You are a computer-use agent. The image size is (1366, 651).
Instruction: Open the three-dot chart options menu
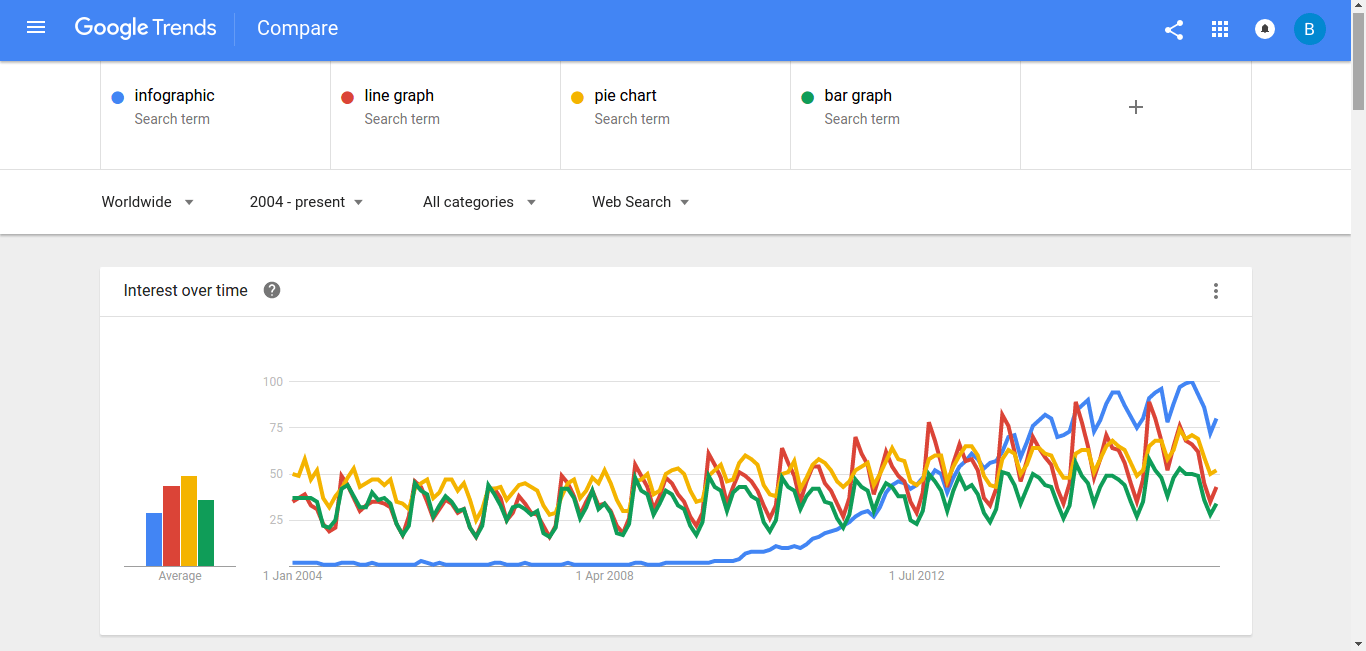pyautogui.click(x=1216, y=291)
